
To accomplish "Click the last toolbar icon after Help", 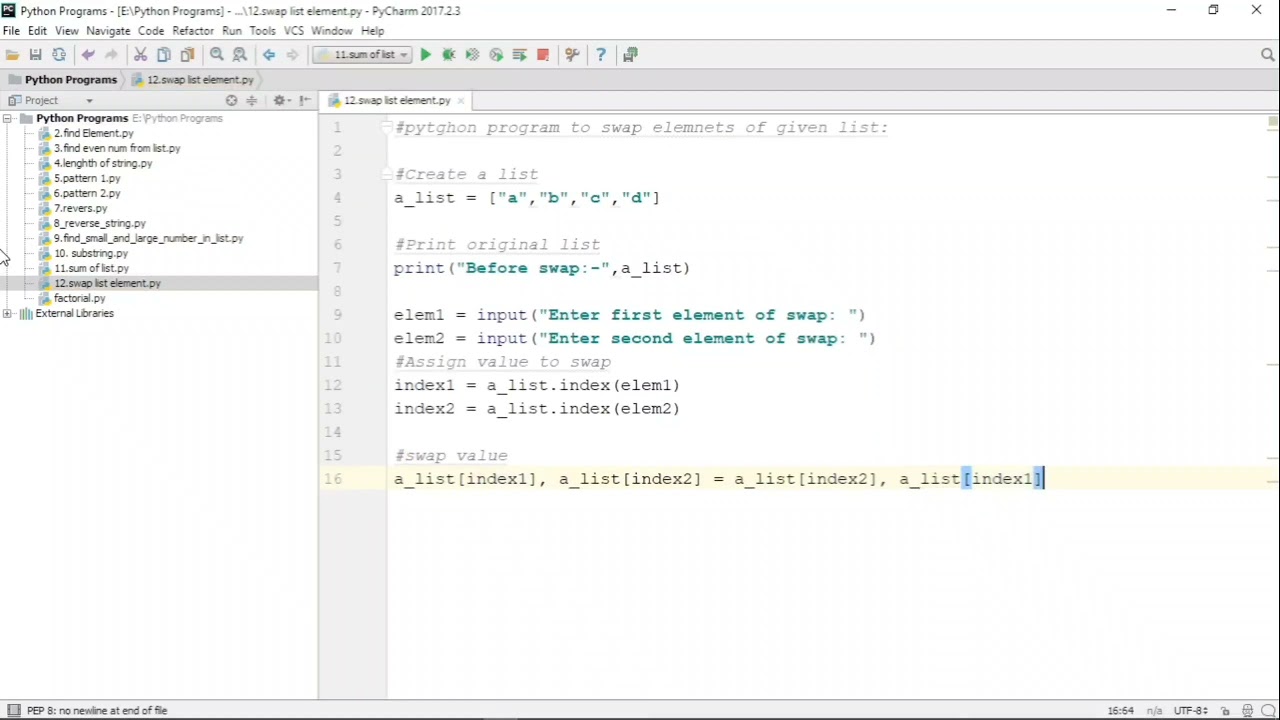I will [x=630, y=55].
